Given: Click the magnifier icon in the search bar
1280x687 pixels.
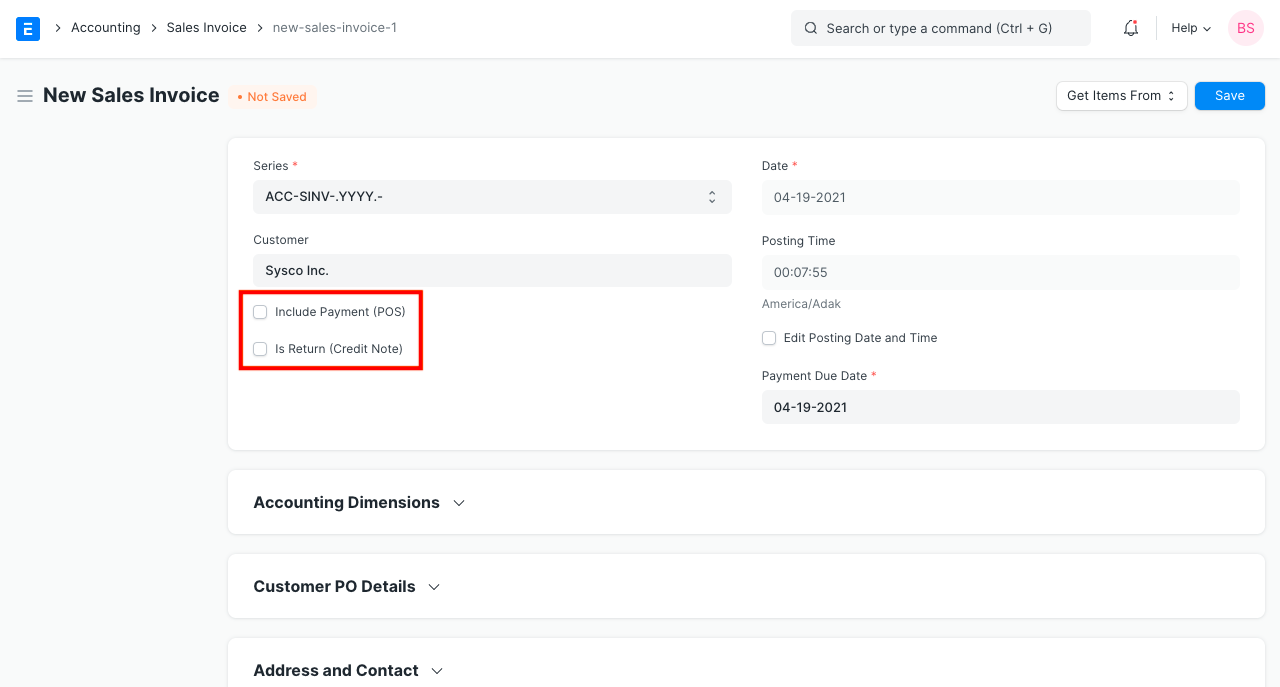Looking at the screenshot, I should (811, 28).
